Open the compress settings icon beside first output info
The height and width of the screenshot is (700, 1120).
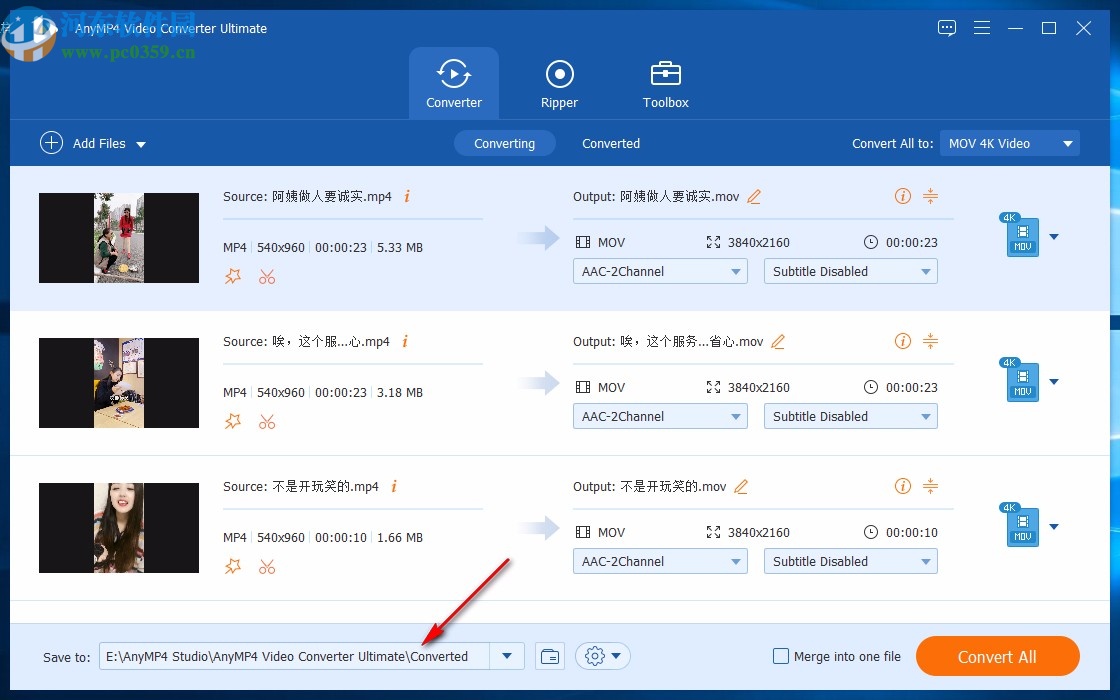931,196
